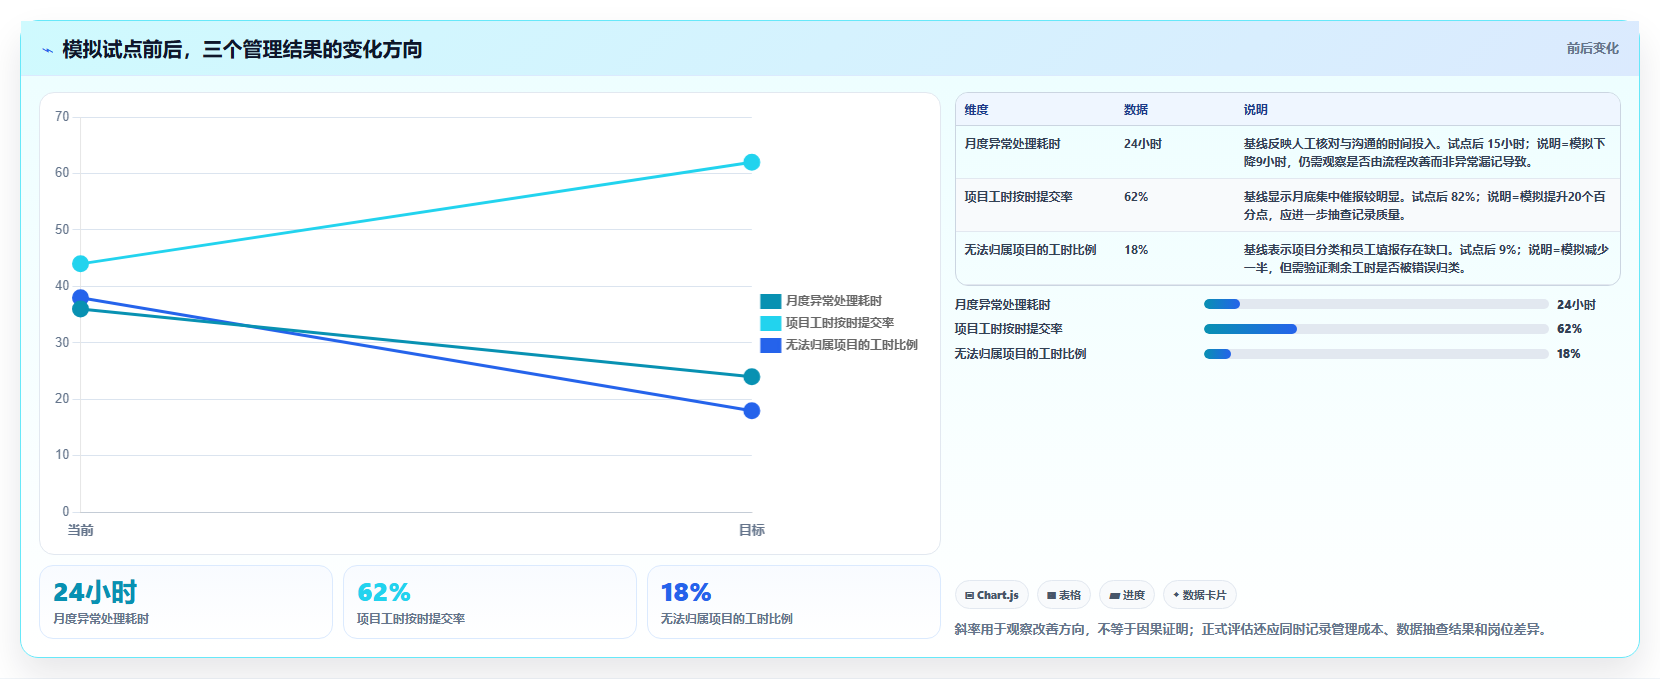Viewport: 1660px width, 679px height.
Task: Click the 目标 x-axis label
Action: (x=752, y=530)
